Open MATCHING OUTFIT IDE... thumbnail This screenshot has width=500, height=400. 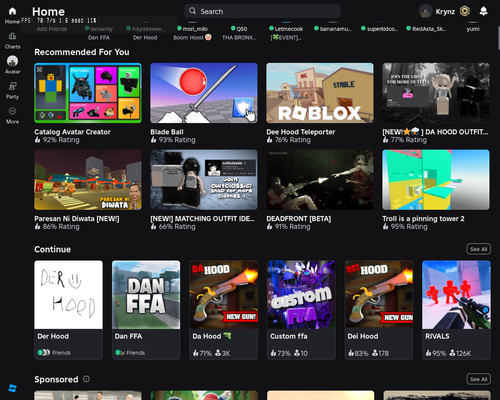(204, 180)
